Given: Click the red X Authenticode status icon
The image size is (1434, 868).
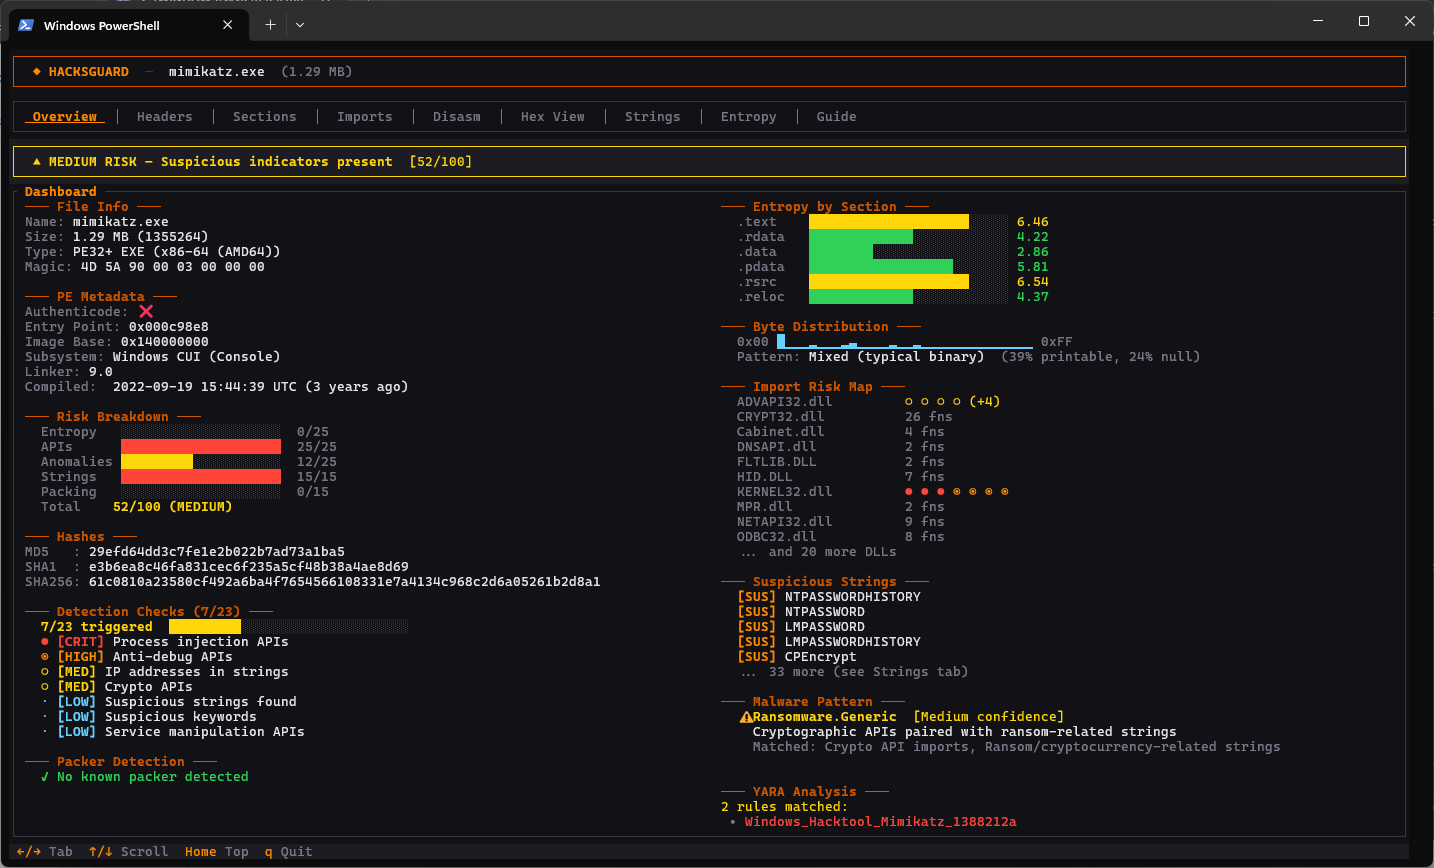Looking at the screenshot, I should click(x=146, y=312).
